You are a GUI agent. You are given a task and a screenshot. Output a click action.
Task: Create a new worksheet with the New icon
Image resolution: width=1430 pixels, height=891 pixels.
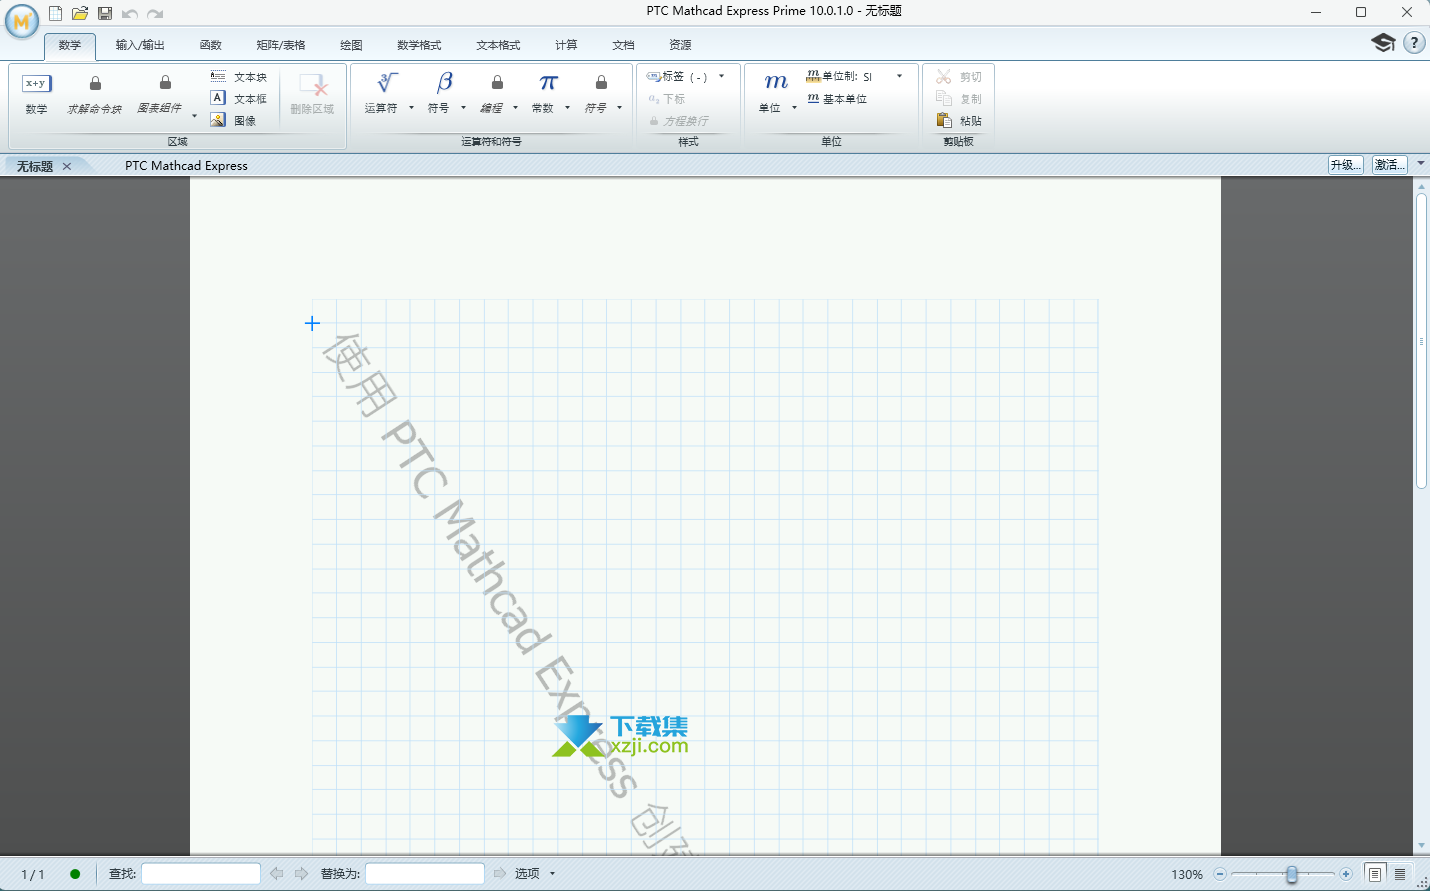(56, 13)
